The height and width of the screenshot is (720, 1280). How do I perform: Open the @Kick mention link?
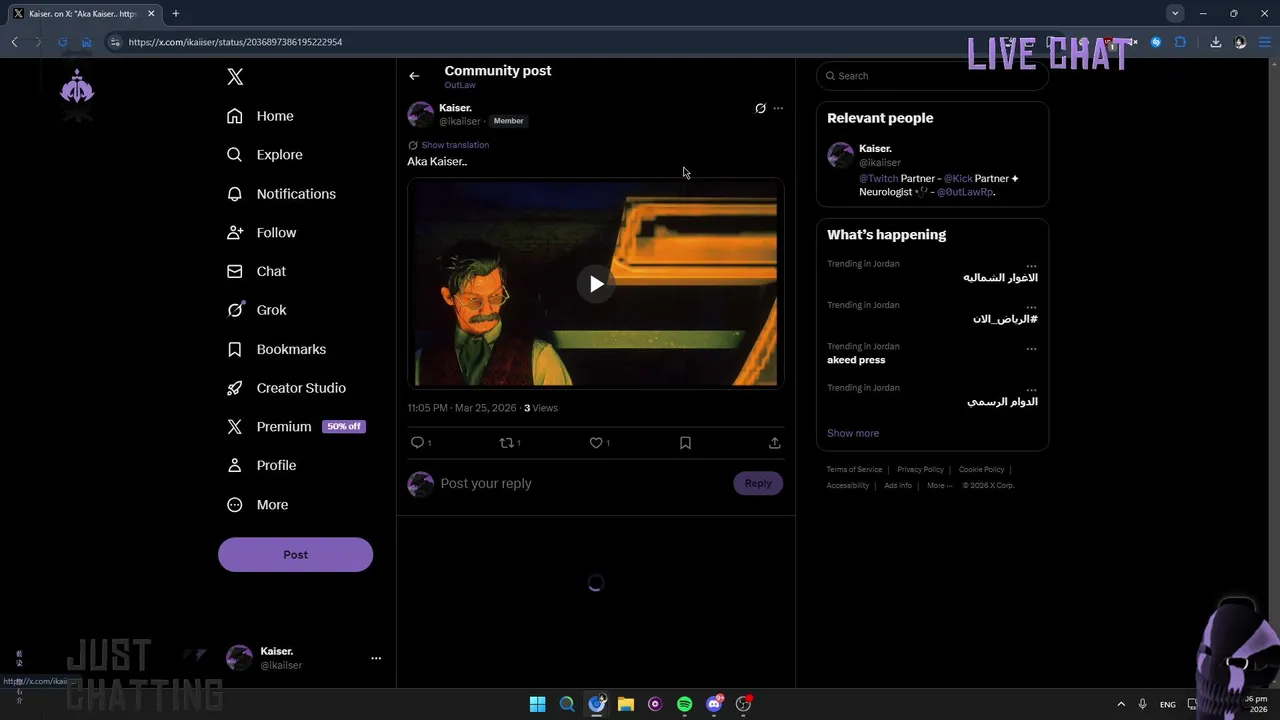coord(958,179)
